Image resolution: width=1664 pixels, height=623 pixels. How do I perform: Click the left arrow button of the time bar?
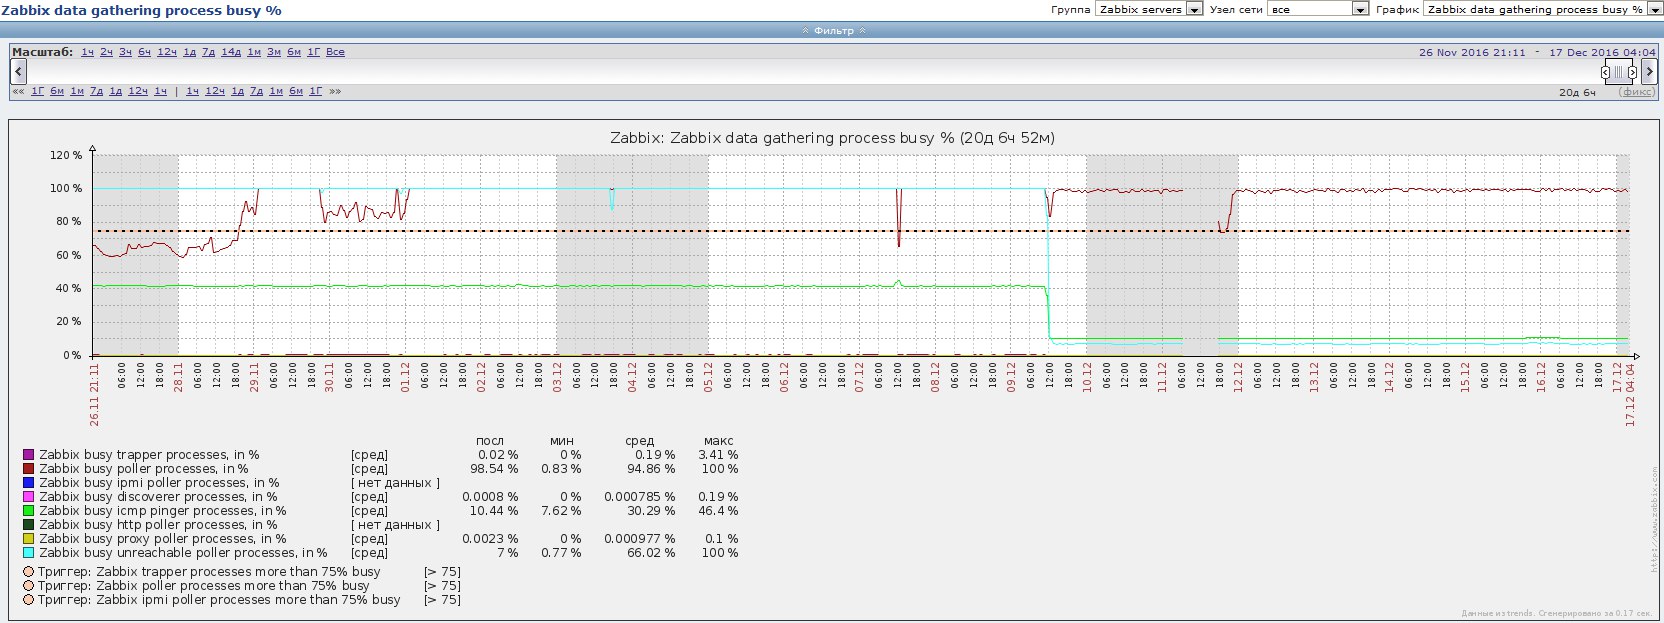tap(18, 71)
